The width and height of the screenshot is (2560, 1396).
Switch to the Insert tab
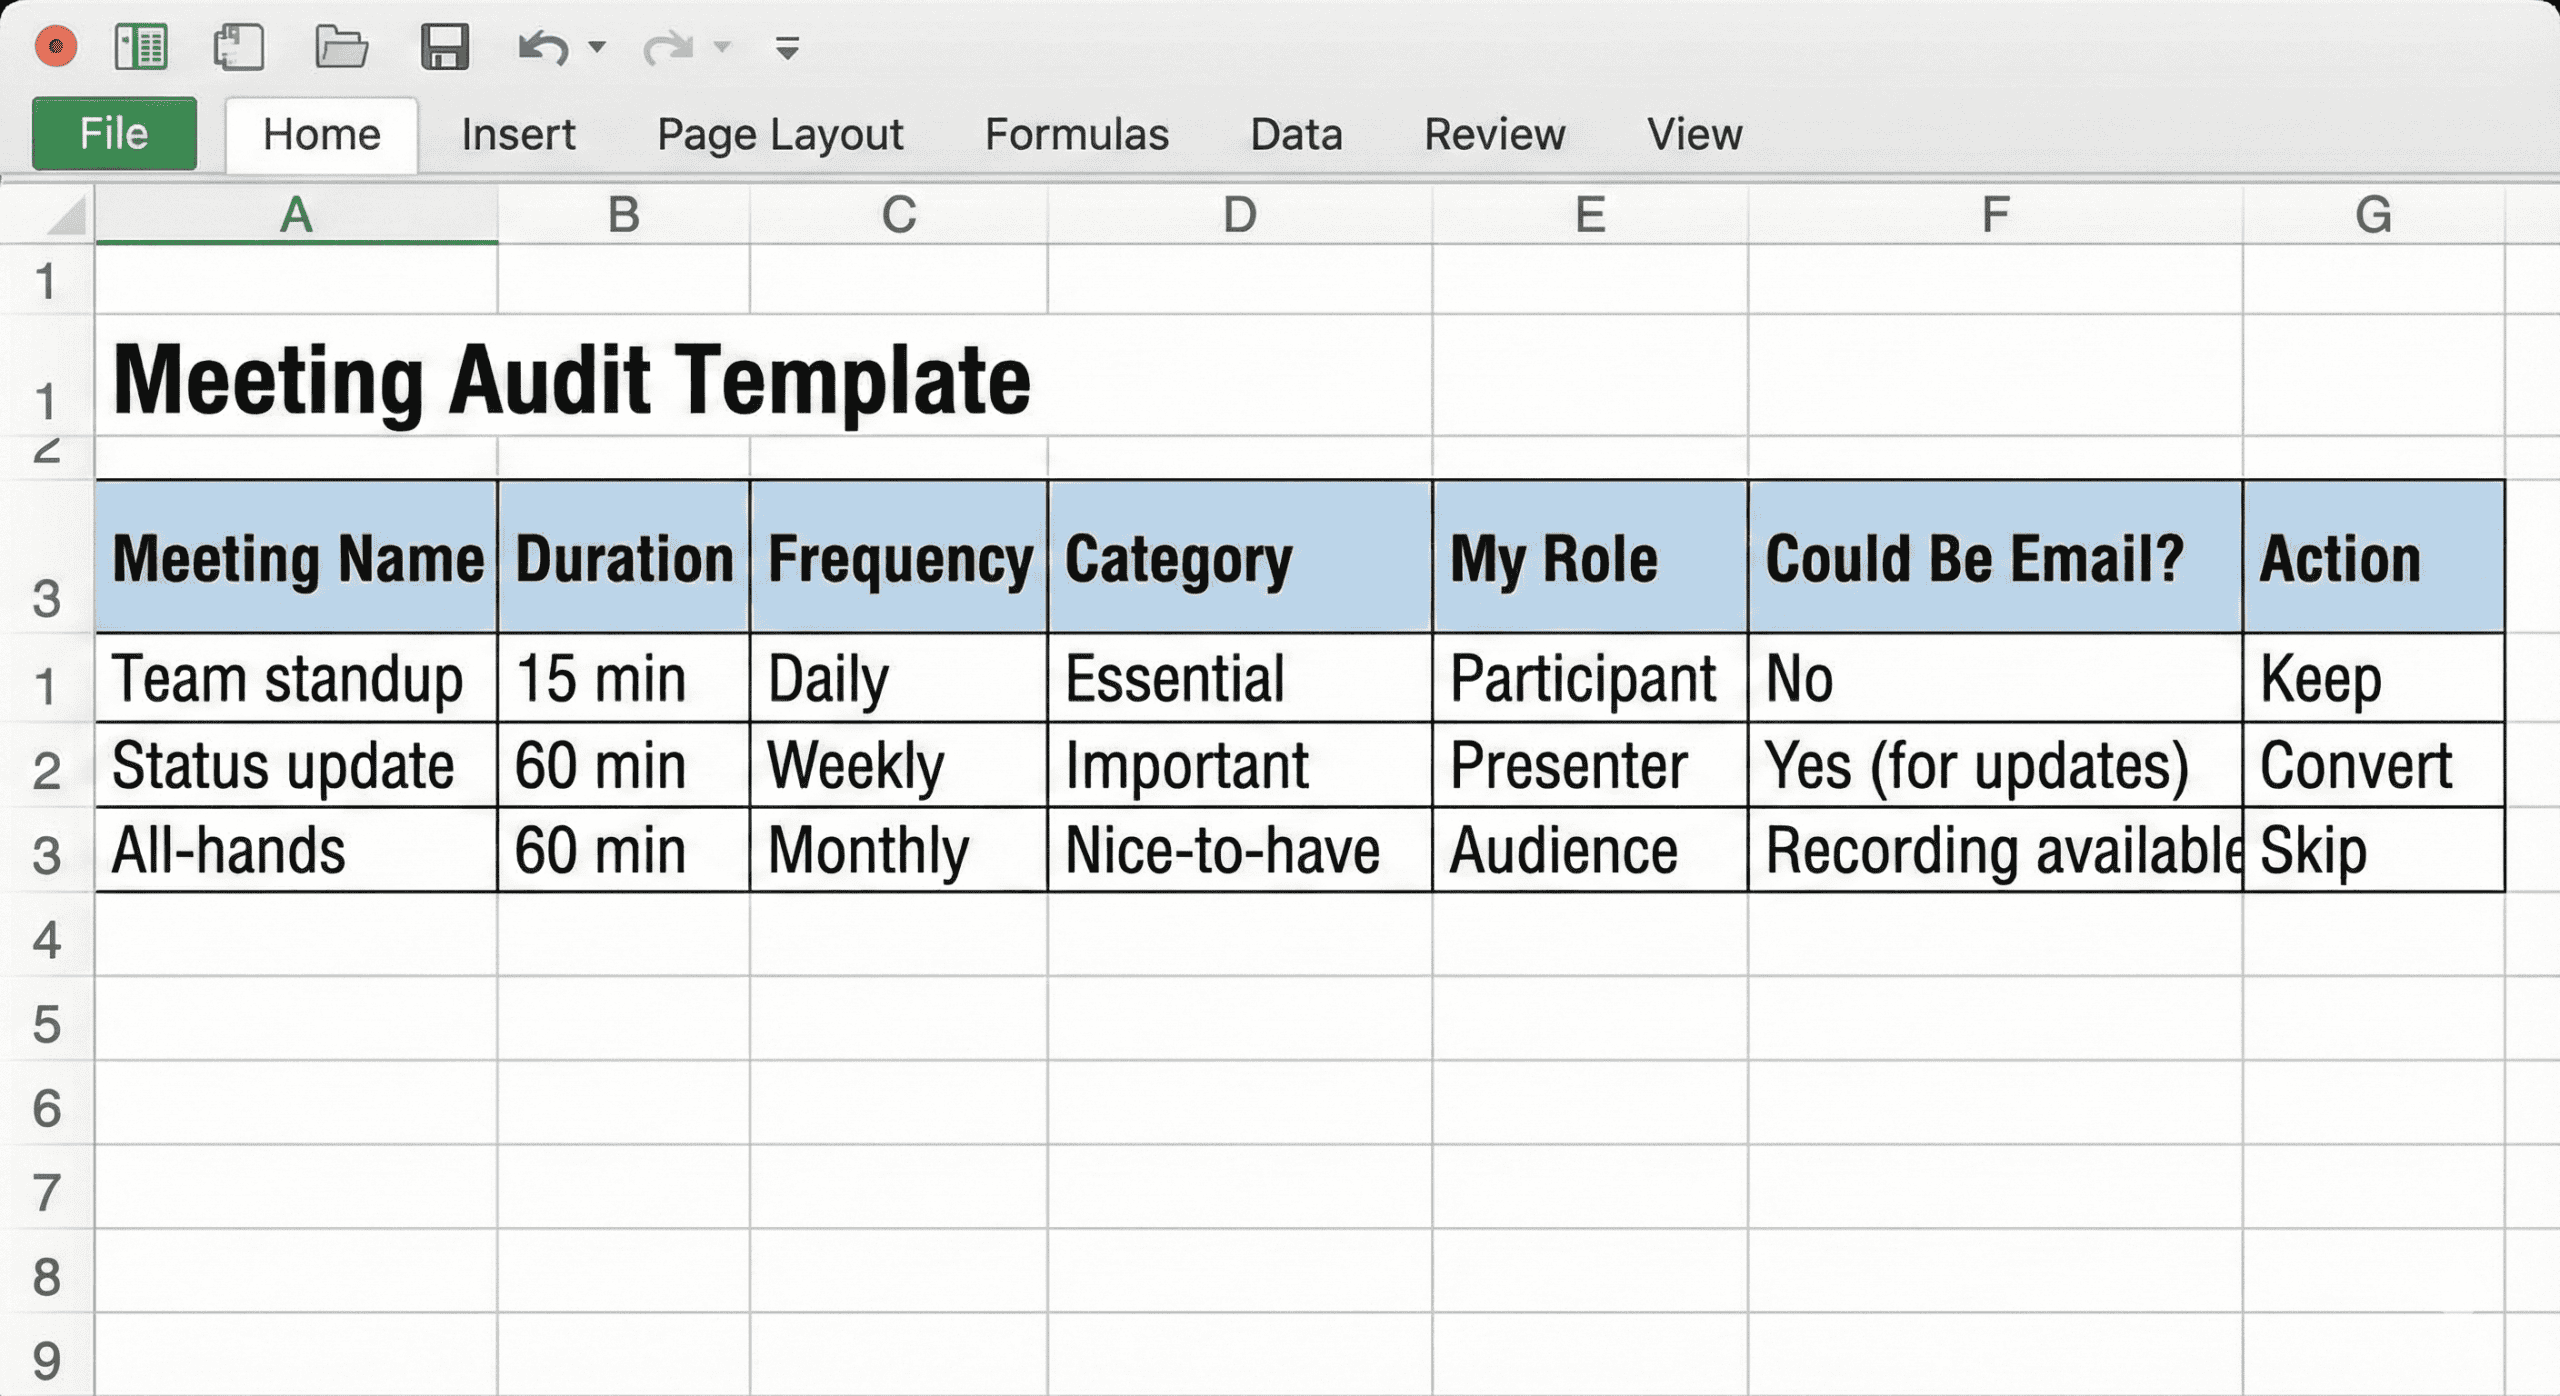coord(518,132)
